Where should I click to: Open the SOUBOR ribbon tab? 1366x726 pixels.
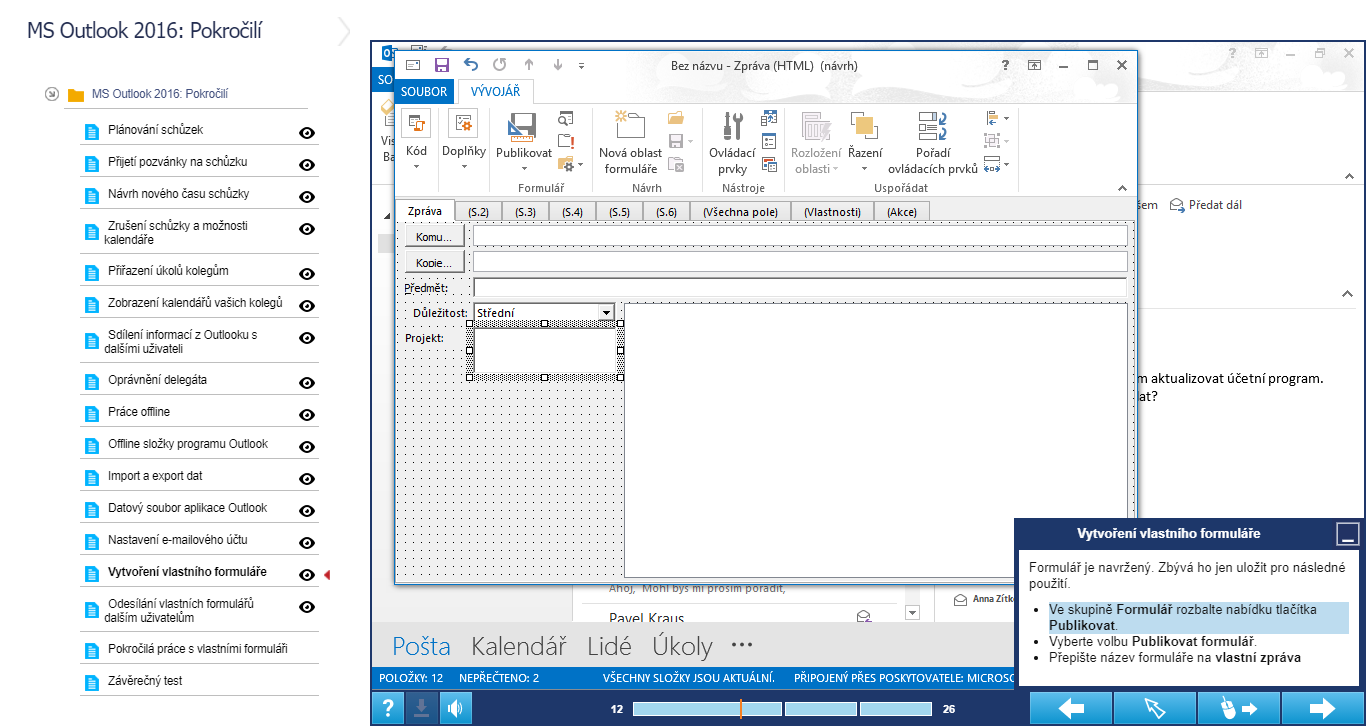[425, 92]
